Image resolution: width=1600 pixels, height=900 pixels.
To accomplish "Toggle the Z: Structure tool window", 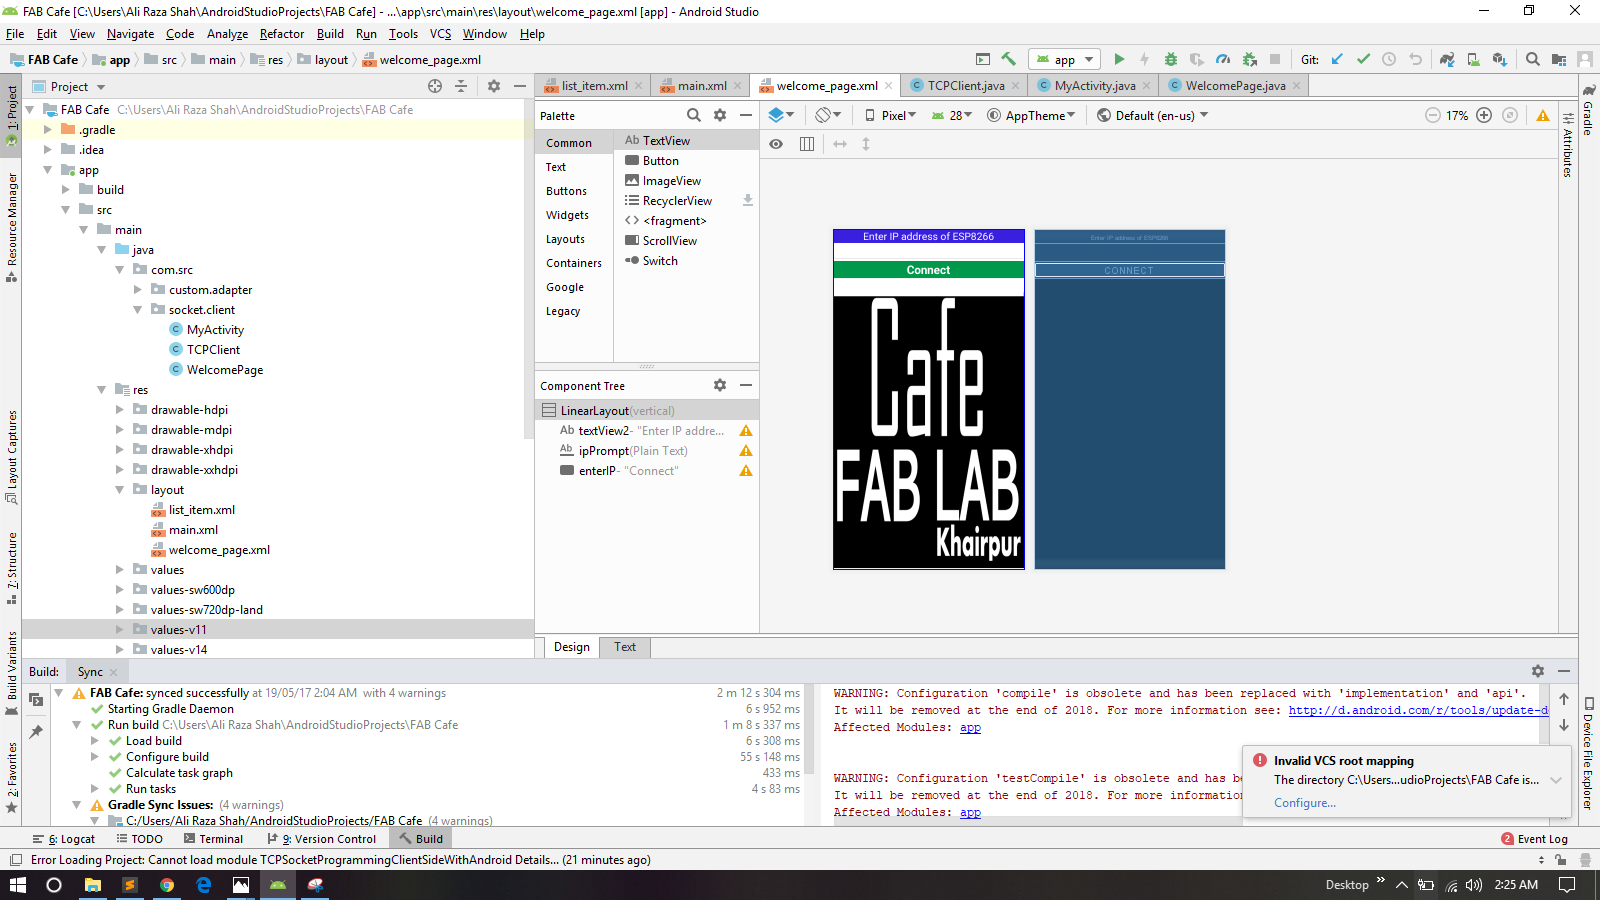I will click(11, 568).
